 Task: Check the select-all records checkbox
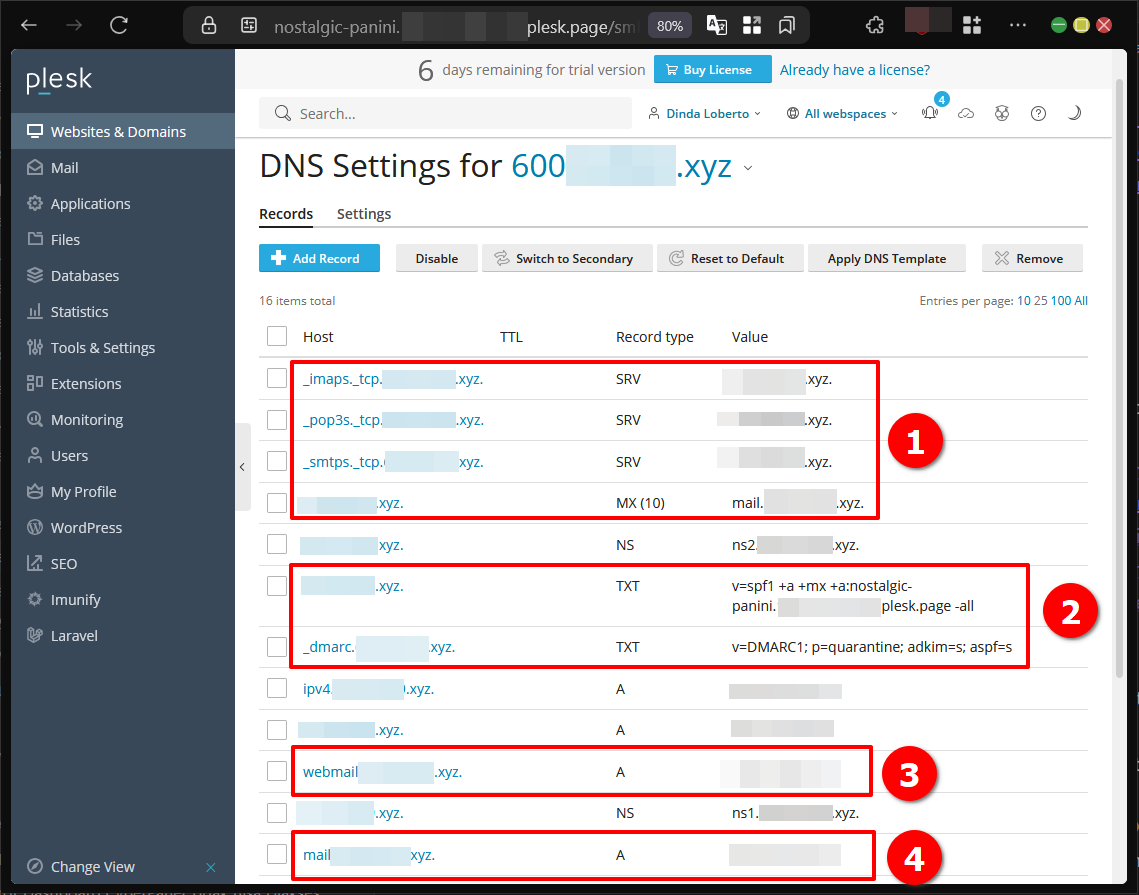[276, 336]
